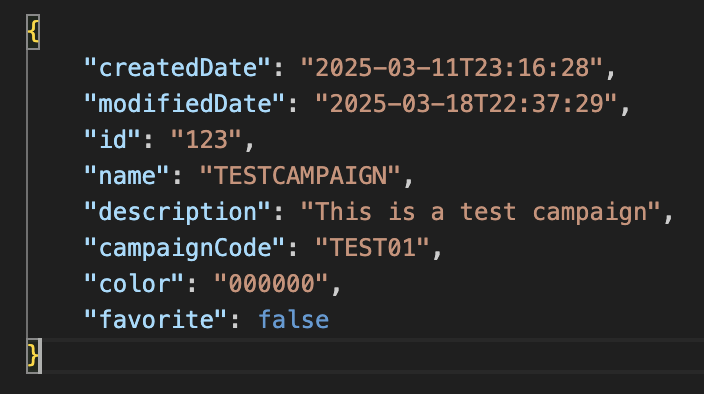Click the TEST01 value
704x394 pixels.
[x=373, y=247]
